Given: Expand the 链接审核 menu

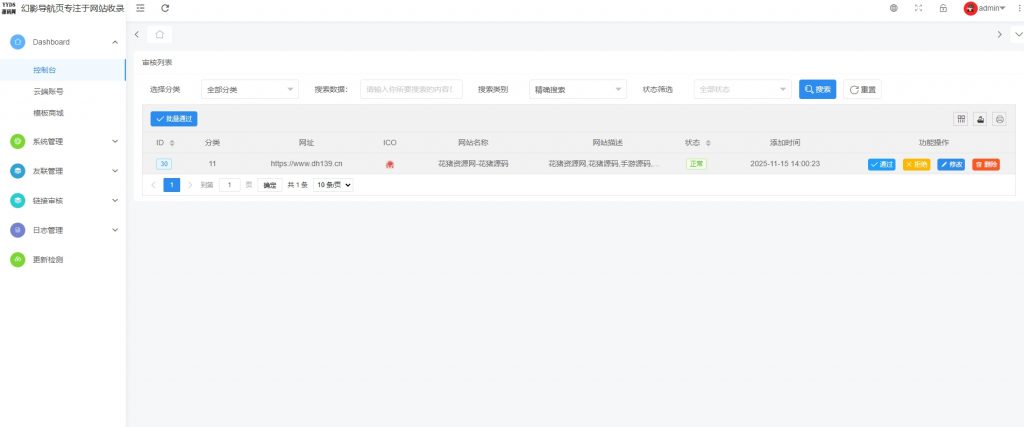Looking at the screenshot, I should click(115, 200).
